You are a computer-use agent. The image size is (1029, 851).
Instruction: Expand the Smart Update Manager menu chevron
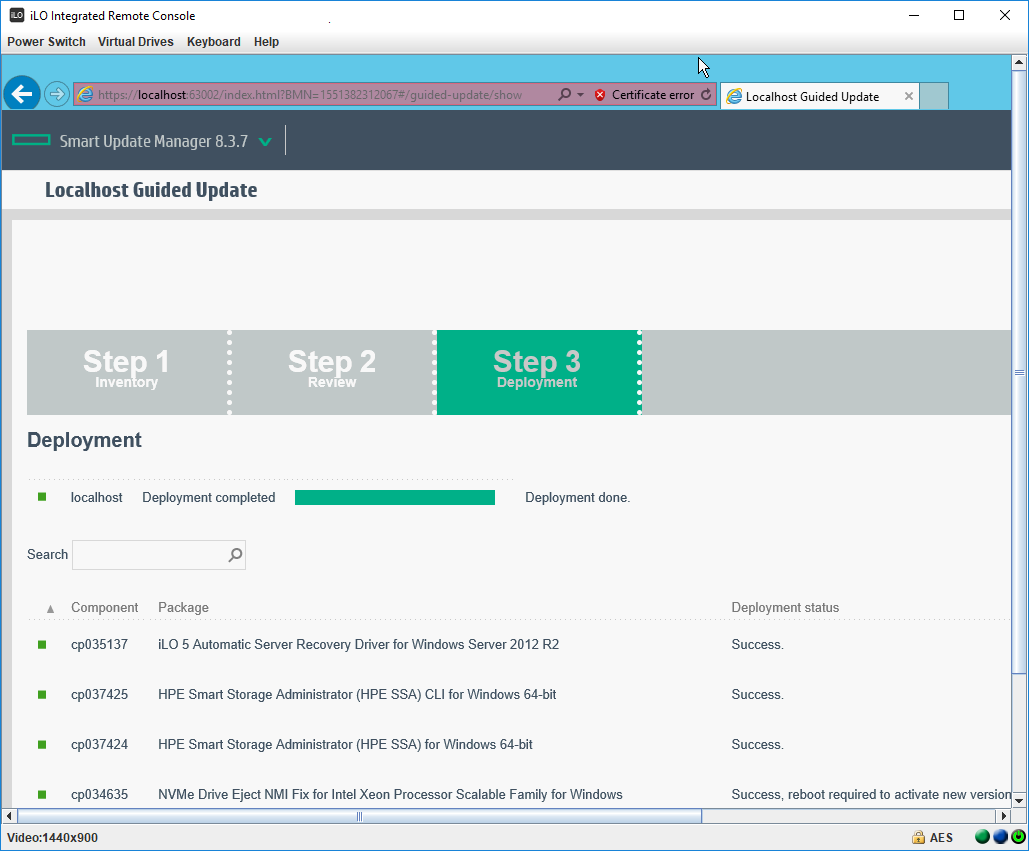point(265,142)
